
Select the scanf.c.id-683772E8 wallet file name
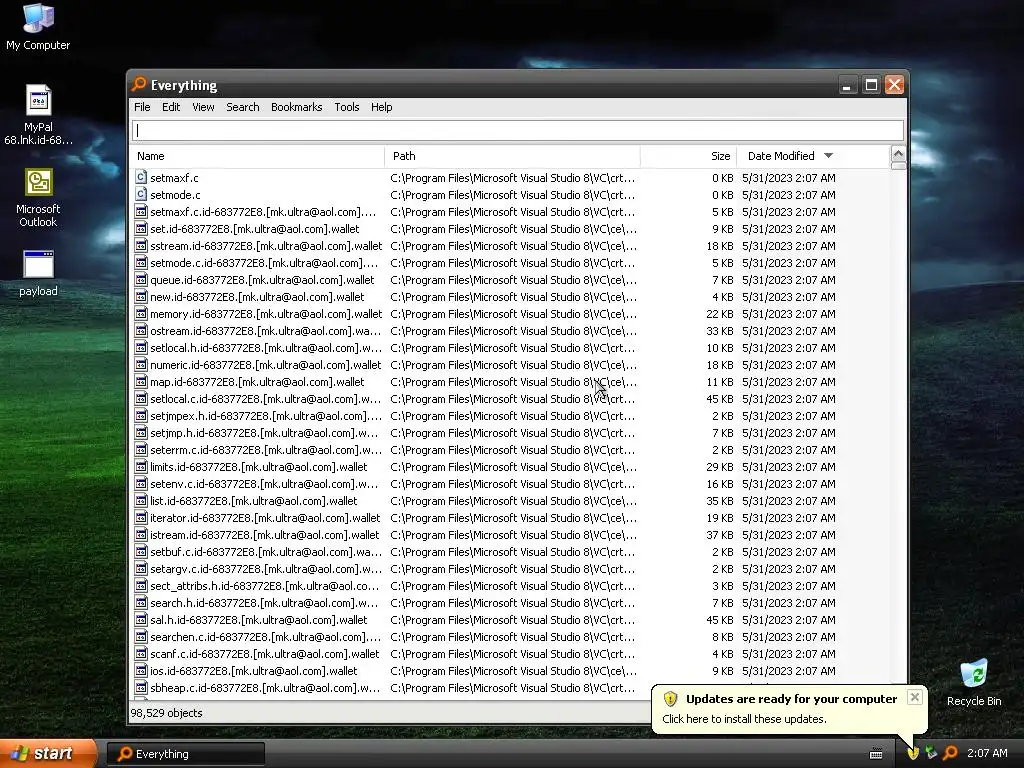pyautogui.click(x=264, y=654)
